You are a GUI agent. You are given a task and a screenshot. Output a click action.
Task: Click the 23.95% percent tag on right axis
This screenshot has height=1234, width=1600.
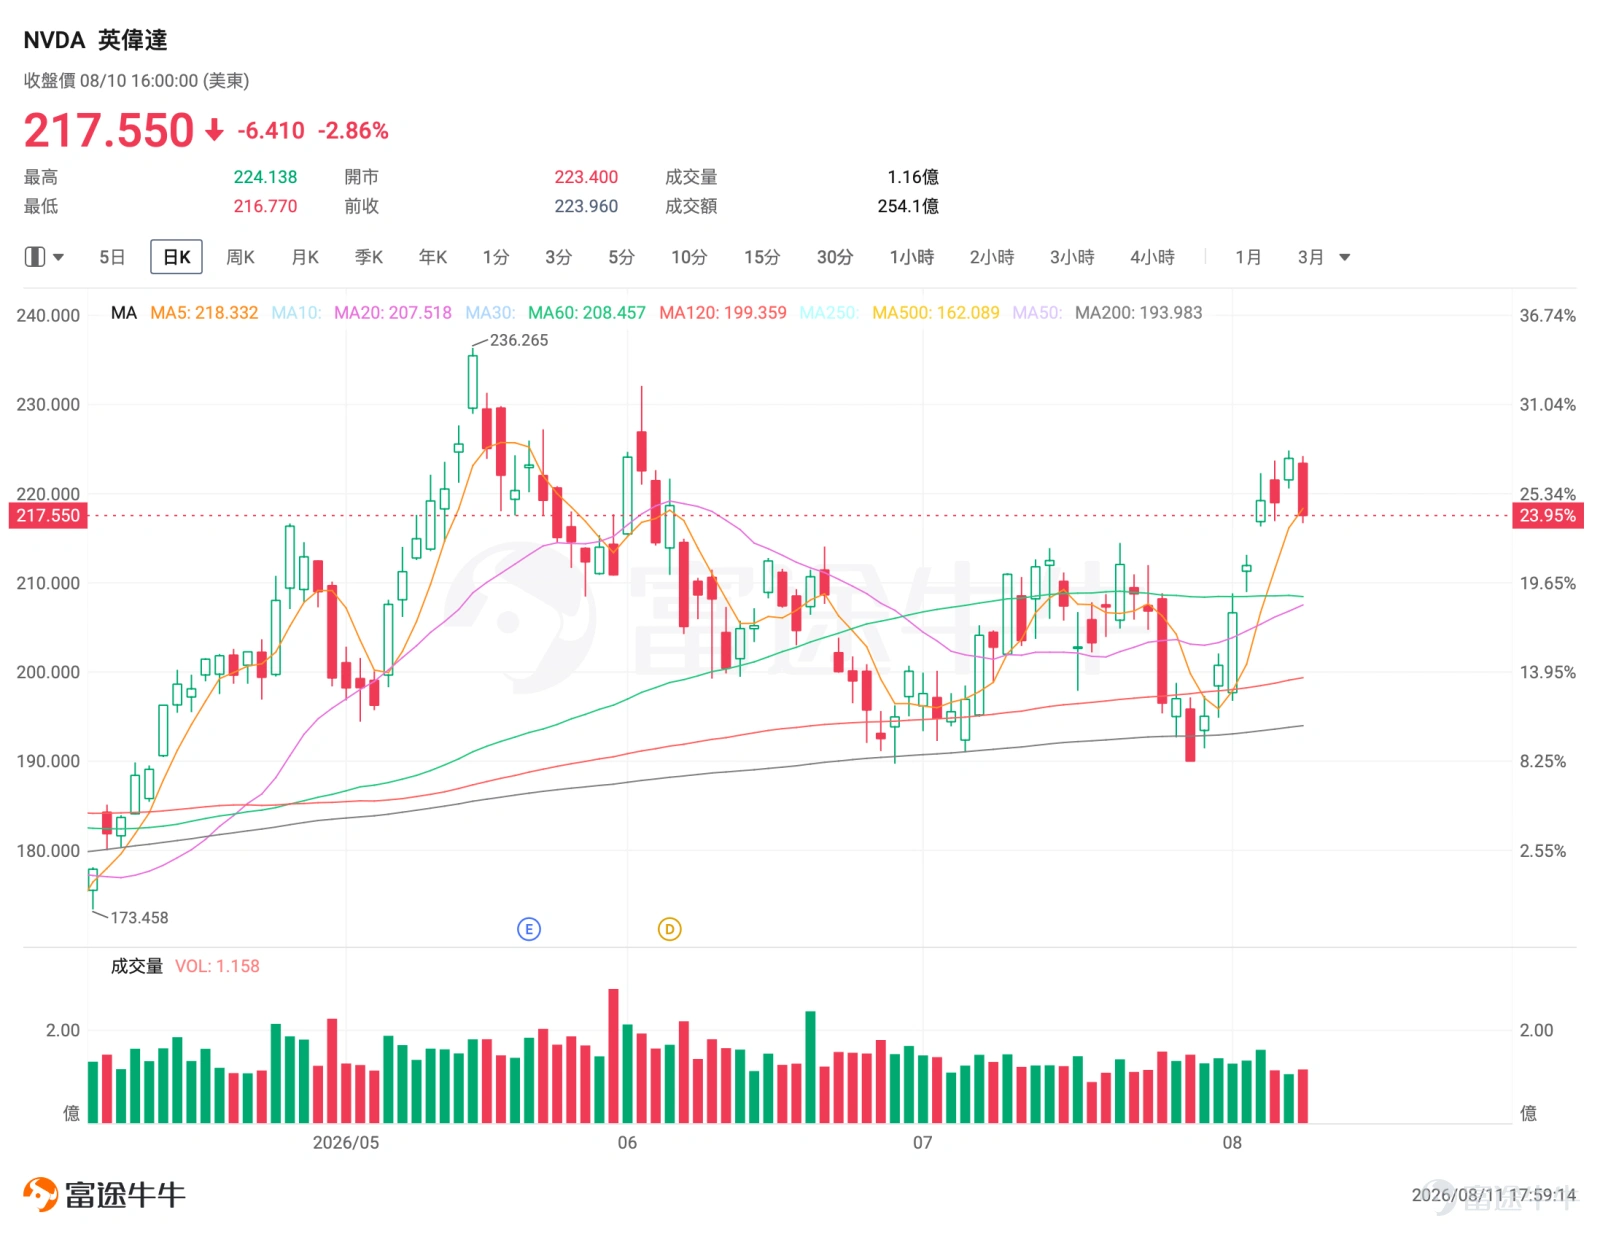1547,516
